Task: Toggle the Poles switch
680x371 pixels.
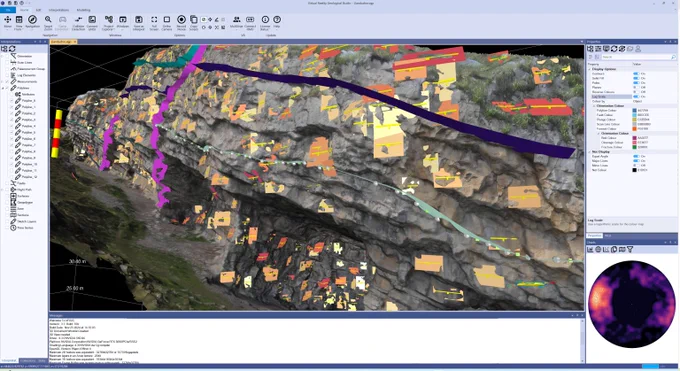Action: [x=636, y=83]
